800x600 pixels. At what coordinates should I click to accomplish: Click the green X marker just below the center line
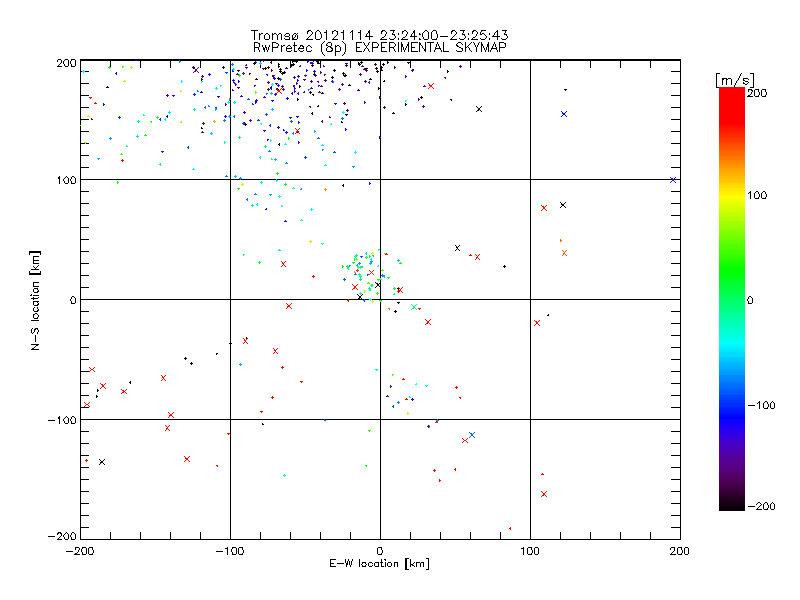coord(414,307)
